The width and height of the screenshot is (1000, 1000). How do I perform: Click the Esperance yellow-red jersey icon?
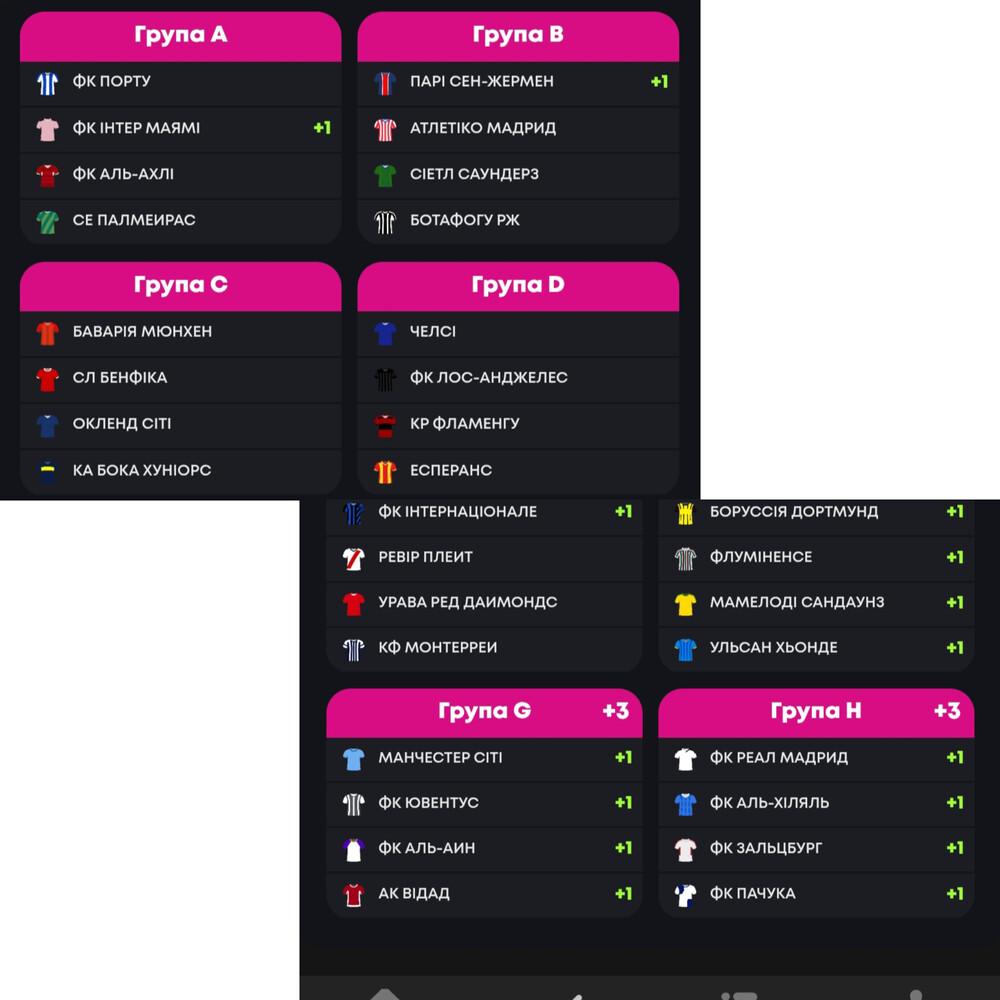pos(385,471)
